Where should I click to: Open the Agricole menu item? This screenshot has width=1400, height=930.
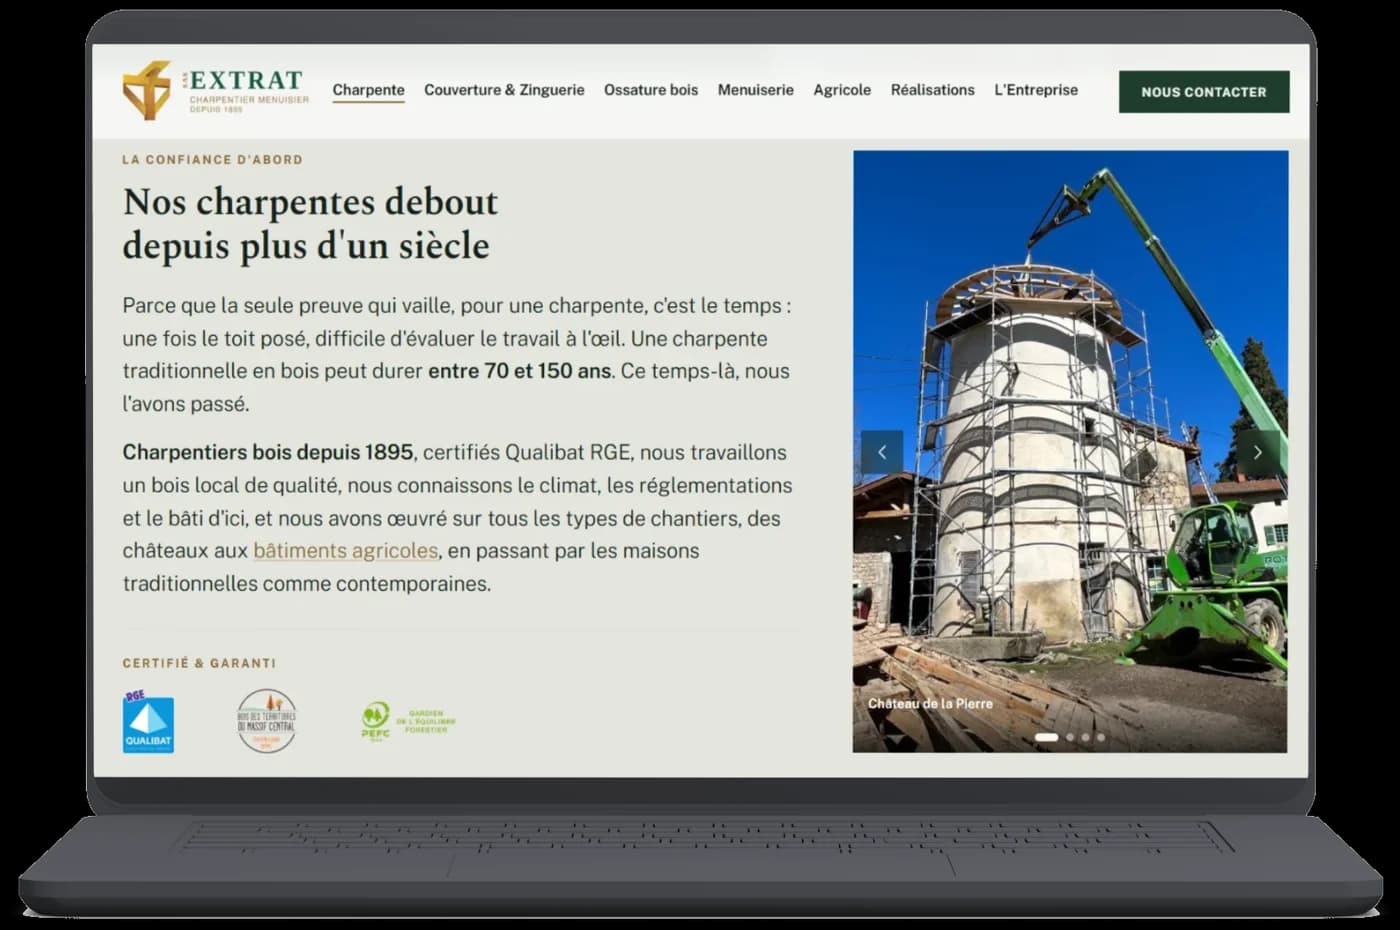point(842,90)
